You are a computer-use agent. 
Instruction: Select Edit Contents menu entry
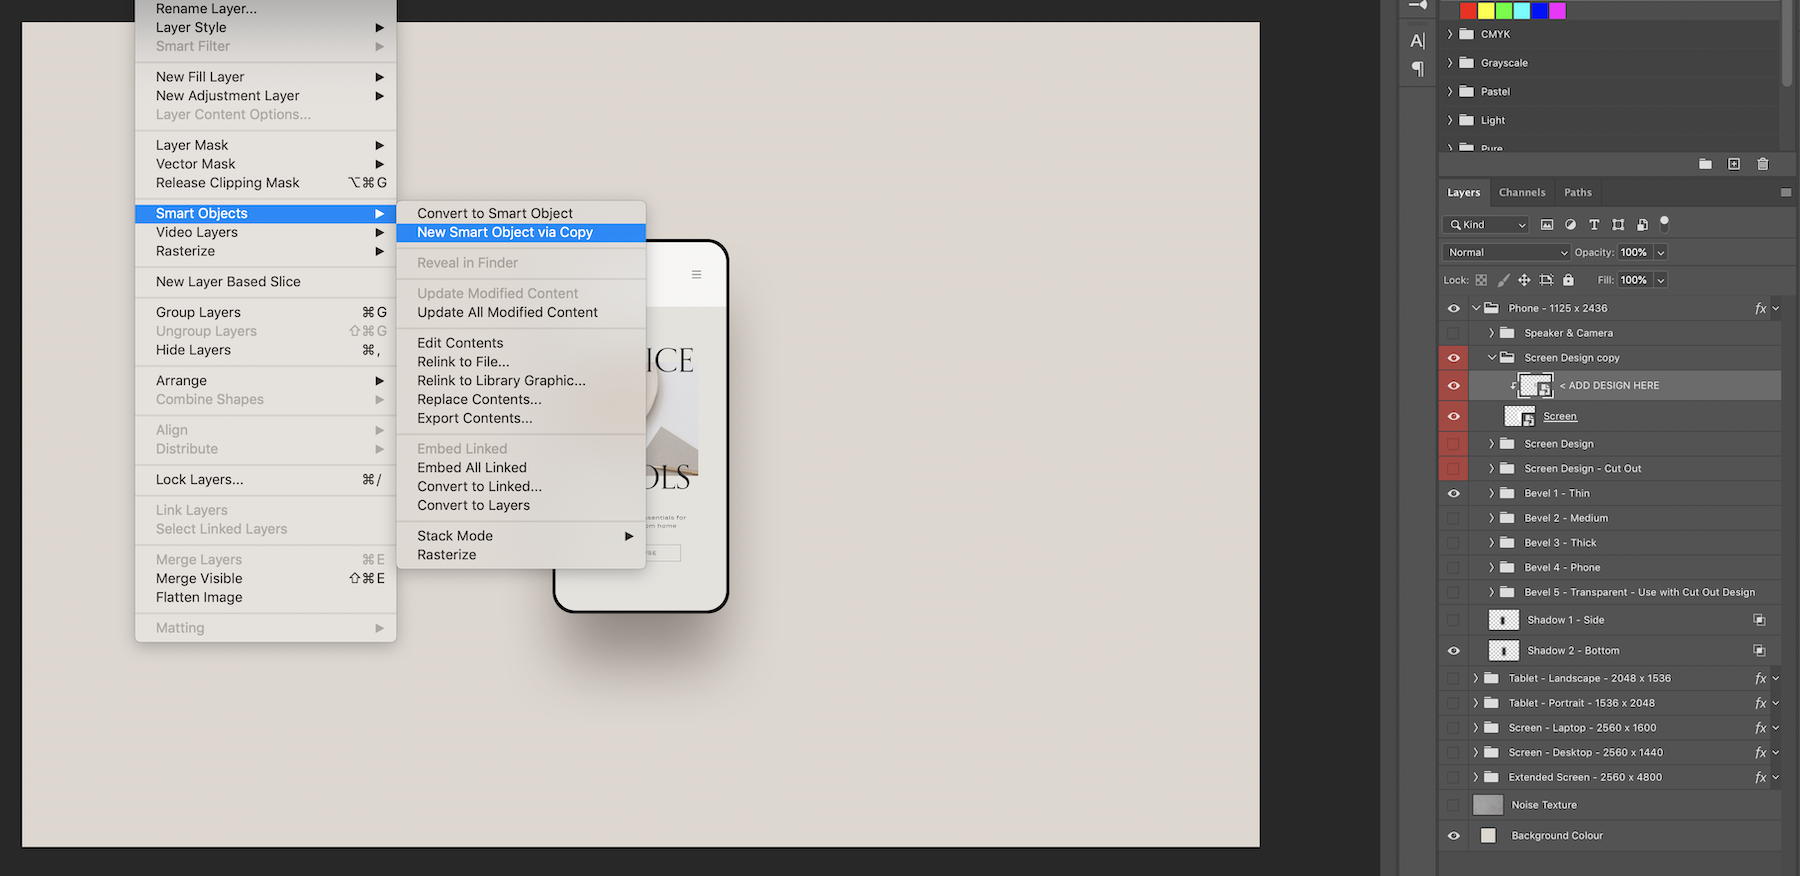(x=460, y=343)
